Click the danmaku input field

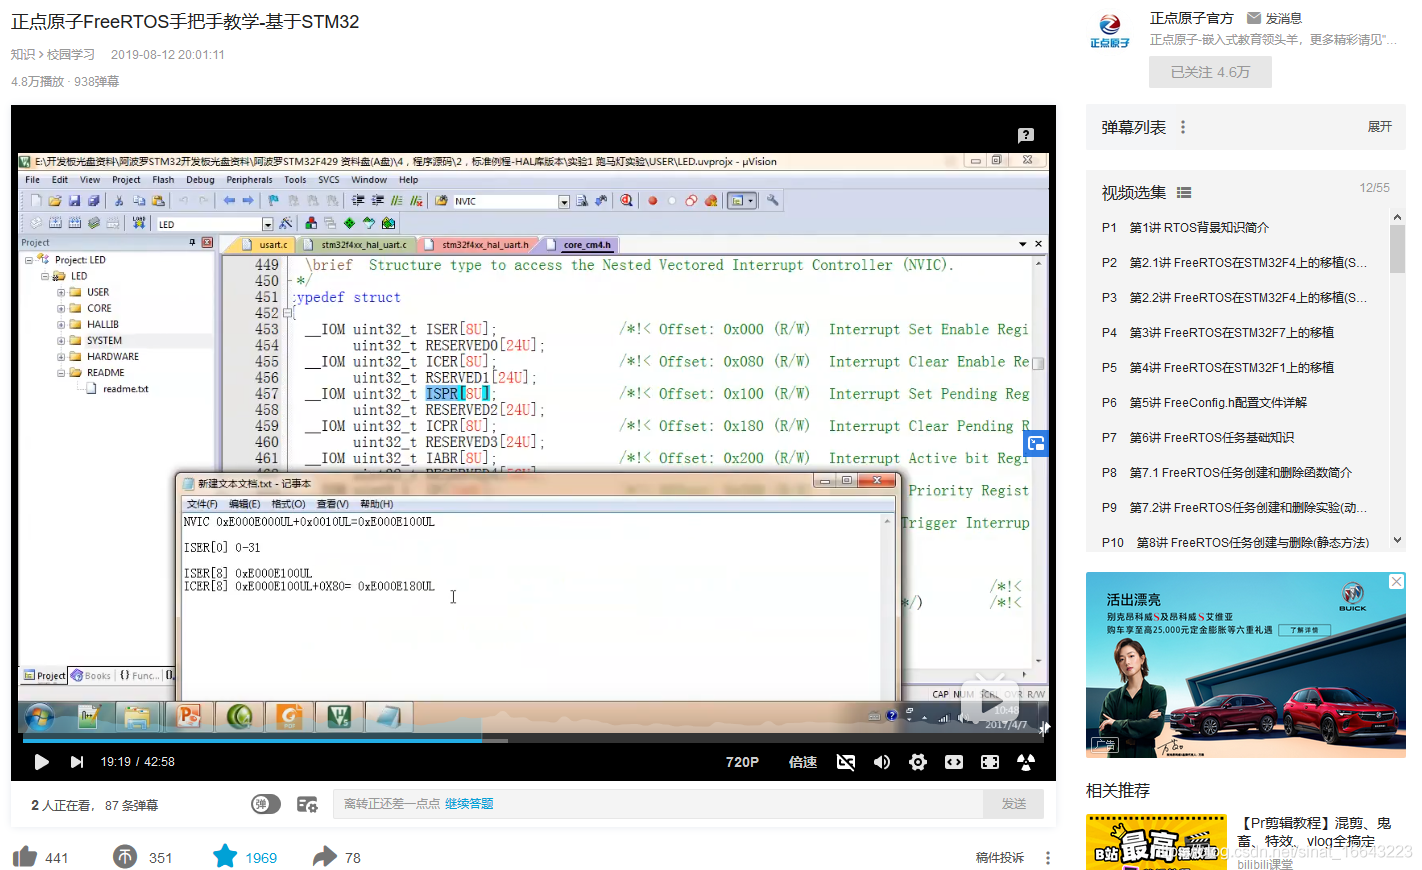click(x=658, y=804)
